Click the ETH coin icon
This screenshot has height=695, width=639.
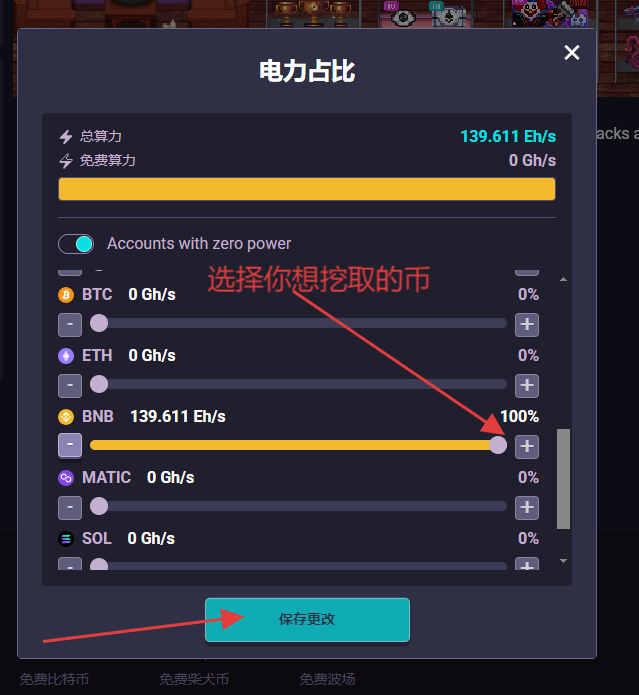[x=66, y=355]
